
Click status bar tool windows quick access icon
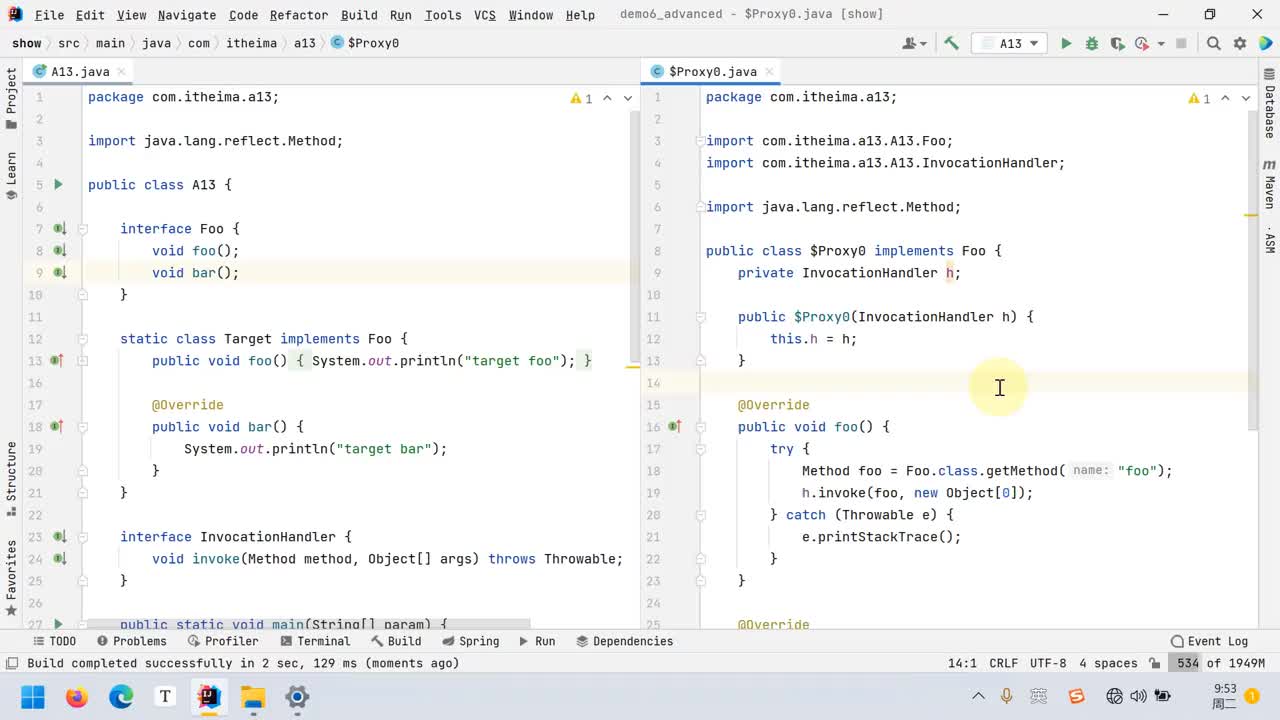tap(11, 663)
